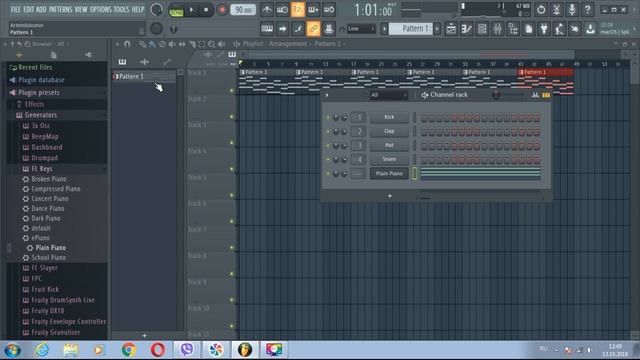Image resolution: width=640 pixels, height=360 pixels.
Task: Open the EDIT menu
Action: pos(29,9)
